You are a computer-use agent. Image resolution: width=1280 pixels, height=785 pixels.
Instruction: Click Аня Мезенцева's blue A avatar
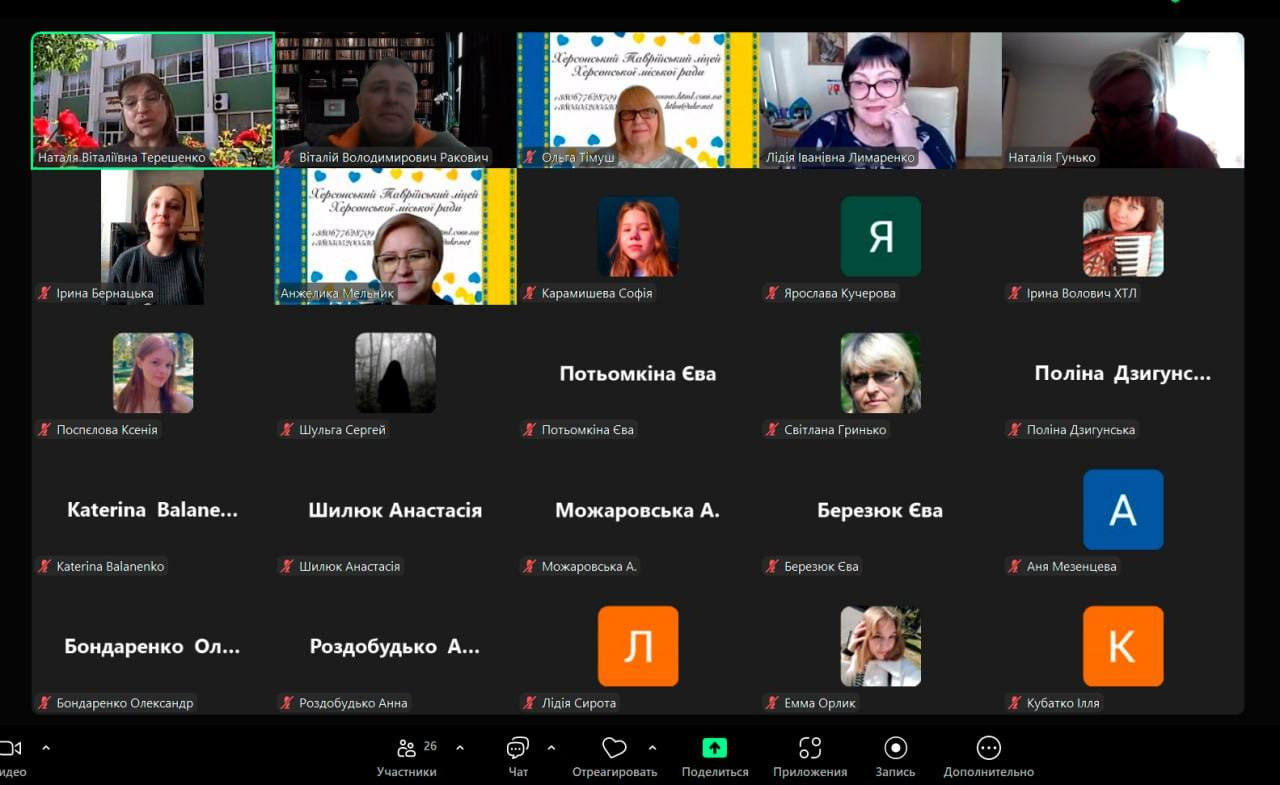click(x=1123, y=509)
